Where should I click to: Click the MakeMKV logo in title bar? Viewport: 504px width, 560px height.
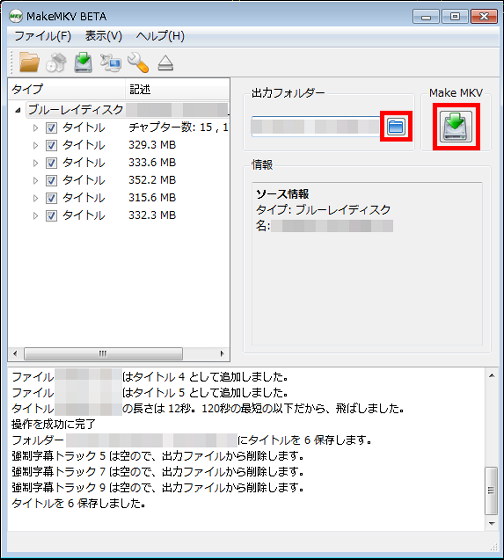pos(16,16)
